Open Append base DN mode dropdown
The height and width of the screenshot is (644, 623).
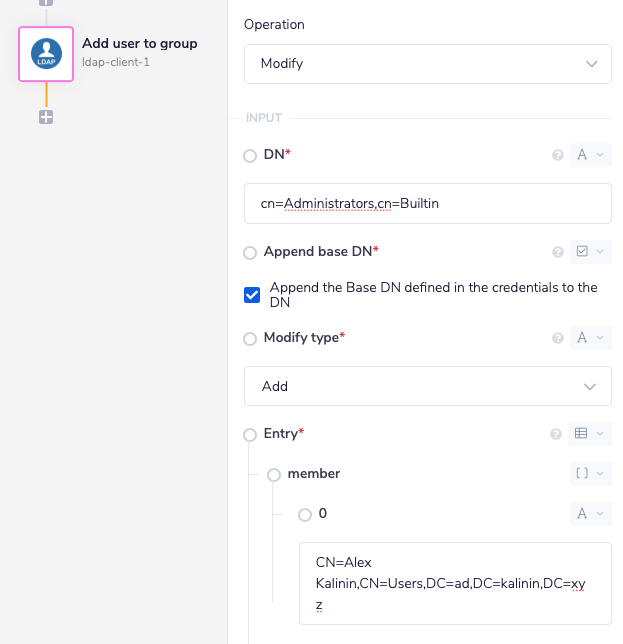click(x=590, y=252)
